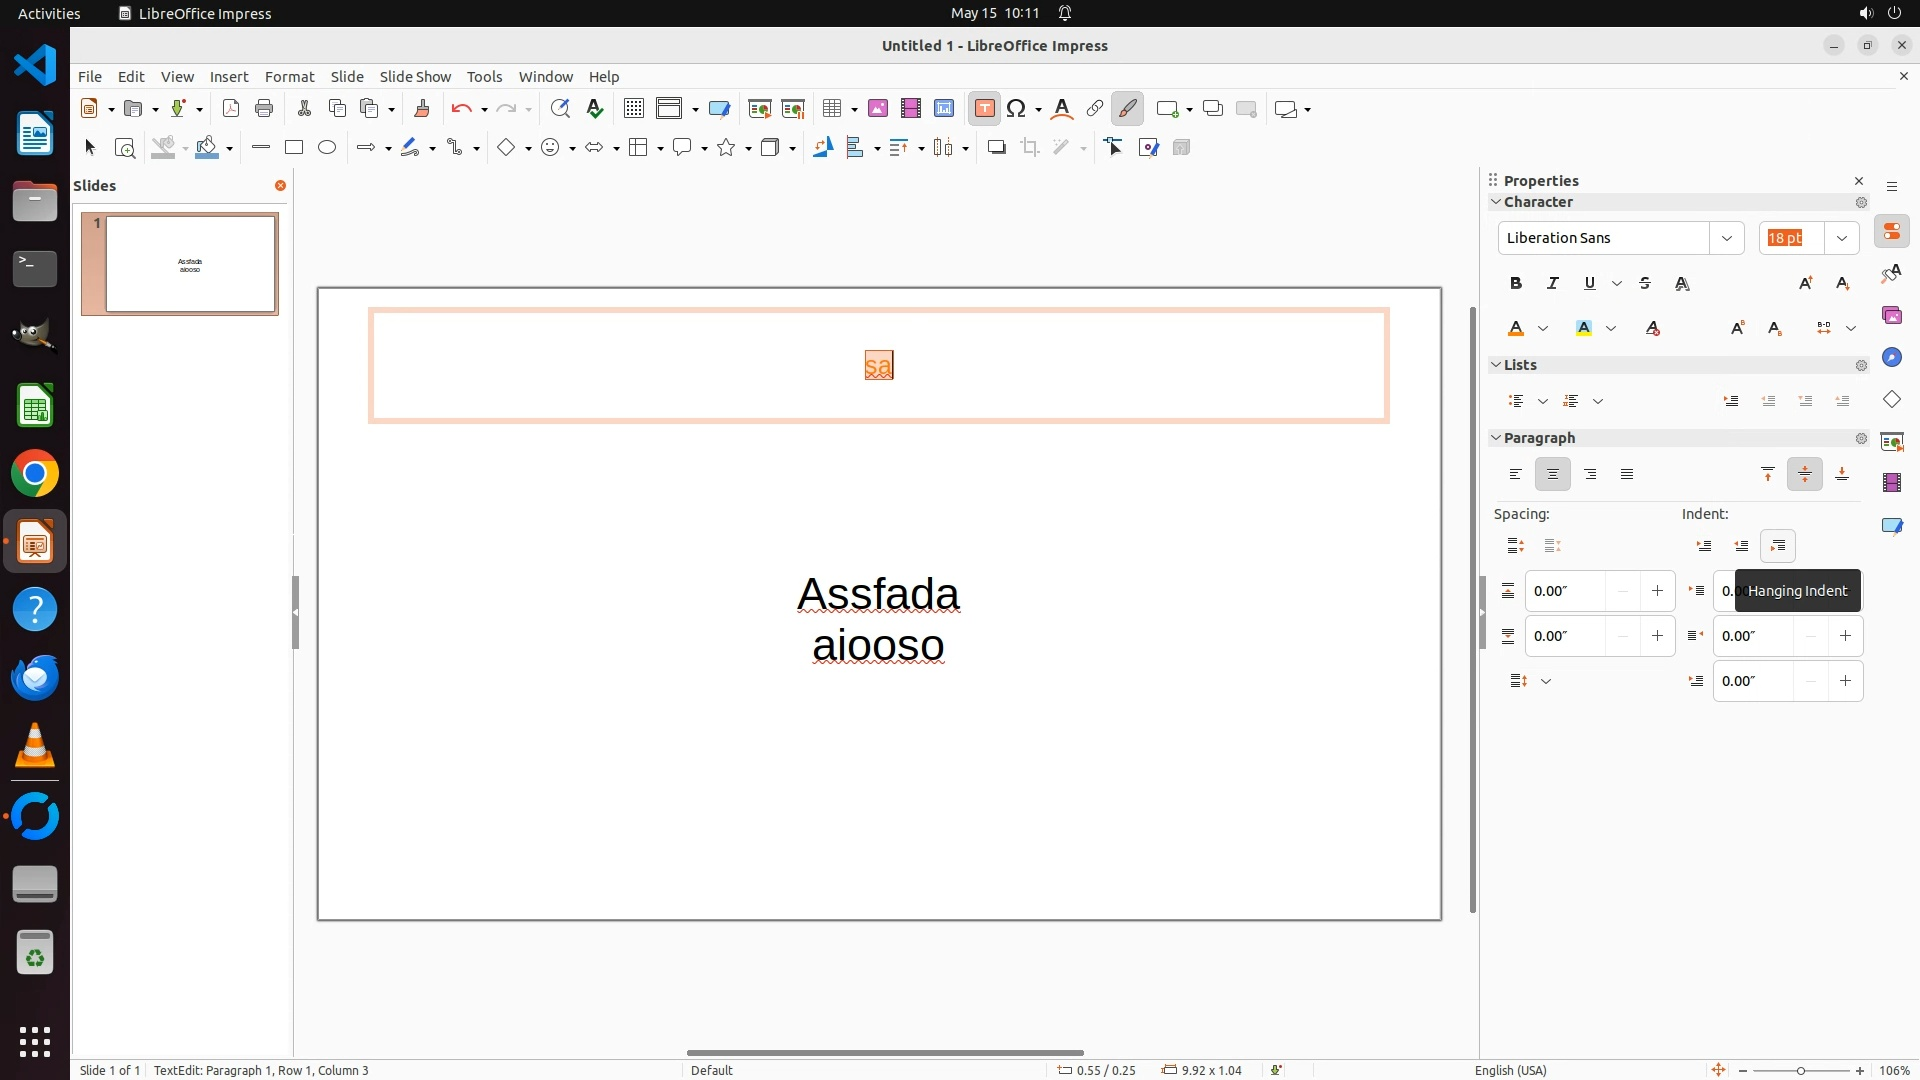The height and width of the screenshot is (1080, 1920).
Task: Increase above paragraph spacing with plus
Action: pos(1657,591)
